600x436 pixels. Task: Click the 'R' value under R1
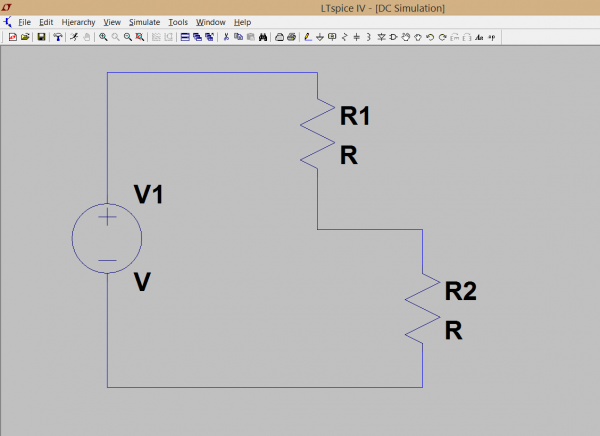point(349,155)
